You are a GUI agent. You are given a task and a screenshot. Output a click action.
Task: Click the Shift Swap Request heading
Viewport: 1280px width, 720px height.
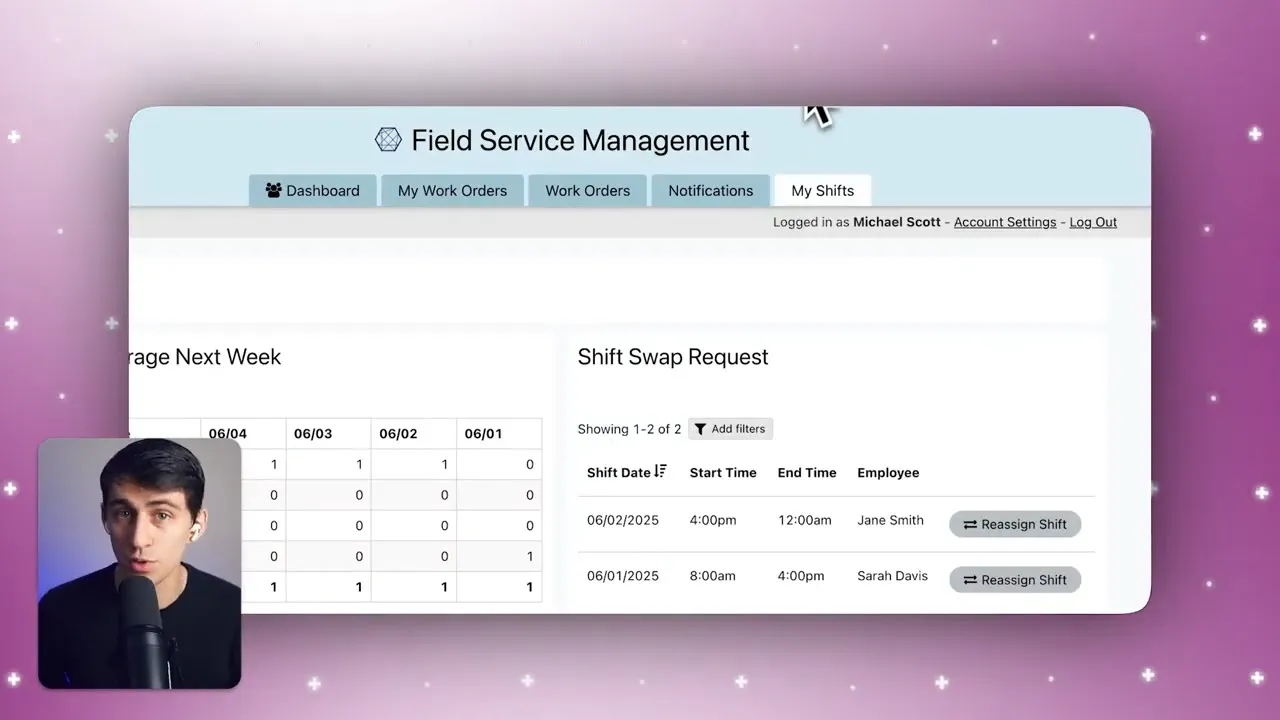tap(673, 357)
